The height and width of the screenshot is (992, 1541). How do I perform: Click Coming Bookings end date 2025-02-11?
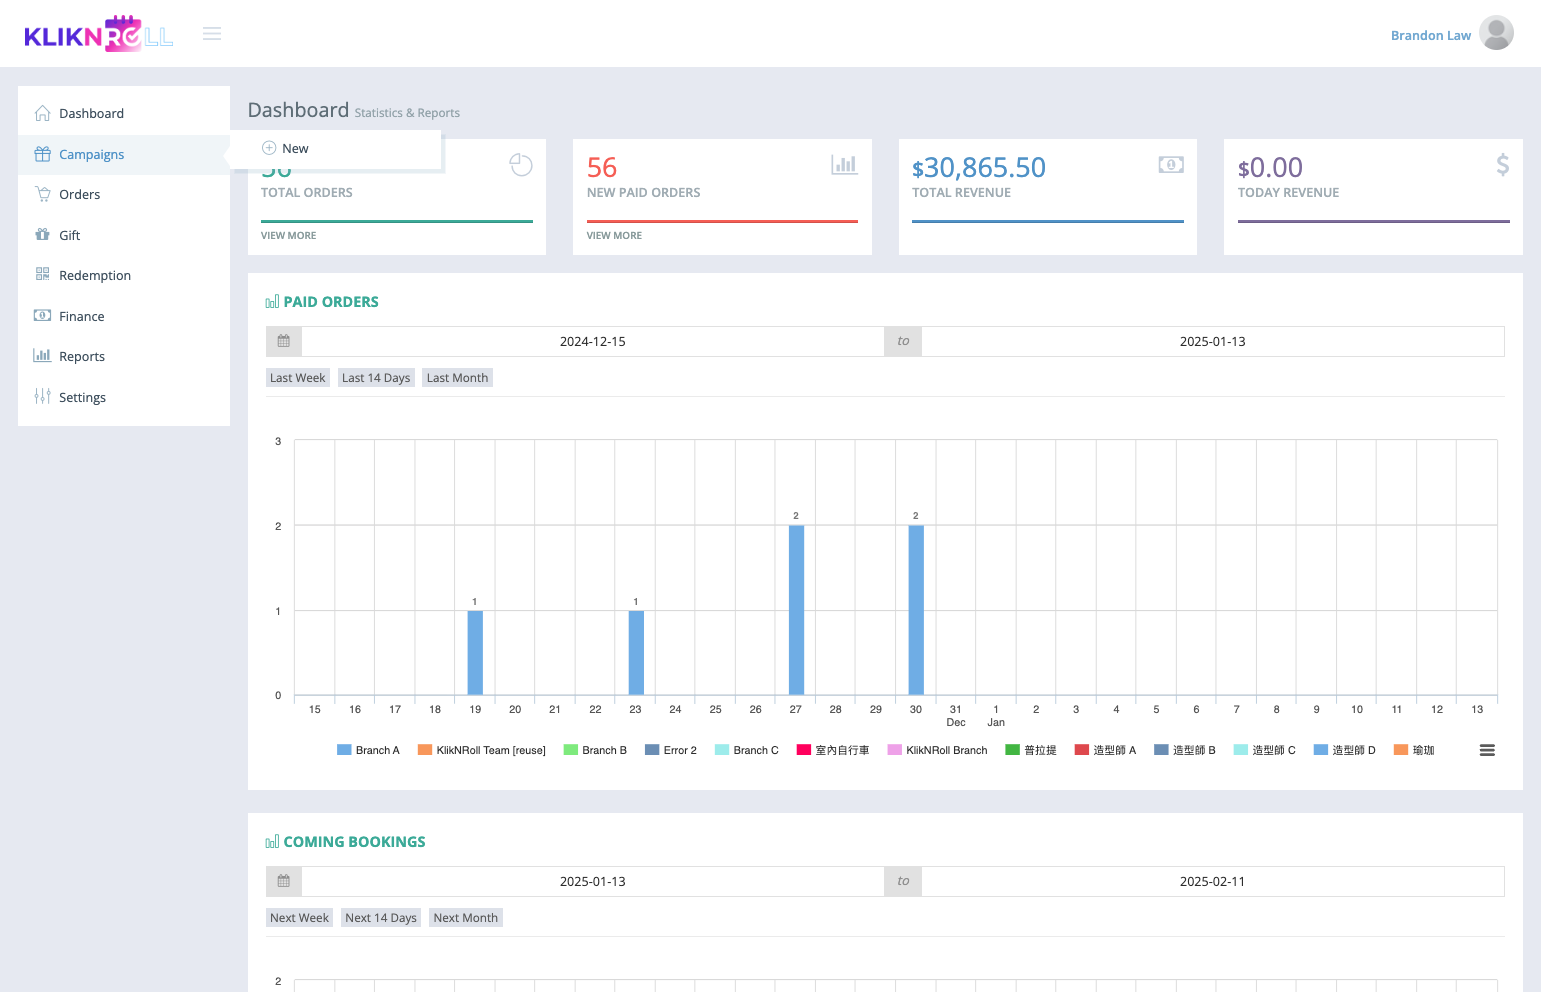pyautogui.click(x=1213, y=881)
